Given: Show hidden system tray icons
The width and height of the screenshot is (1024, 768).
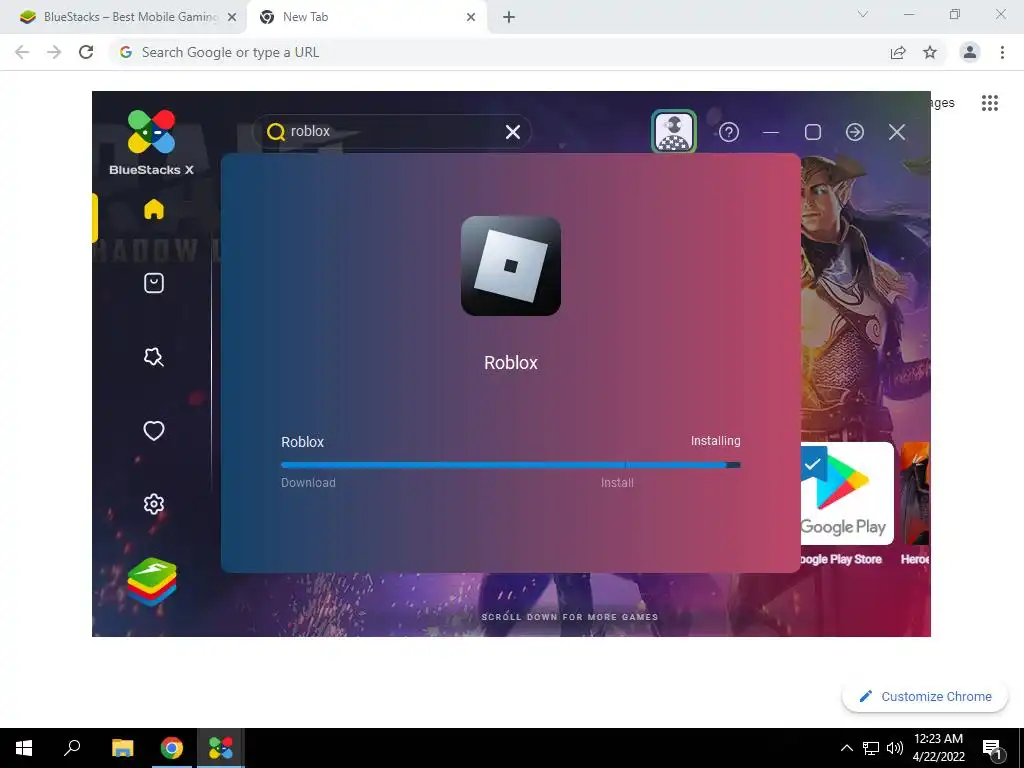Looking at the screenshot, I should 846,748.
